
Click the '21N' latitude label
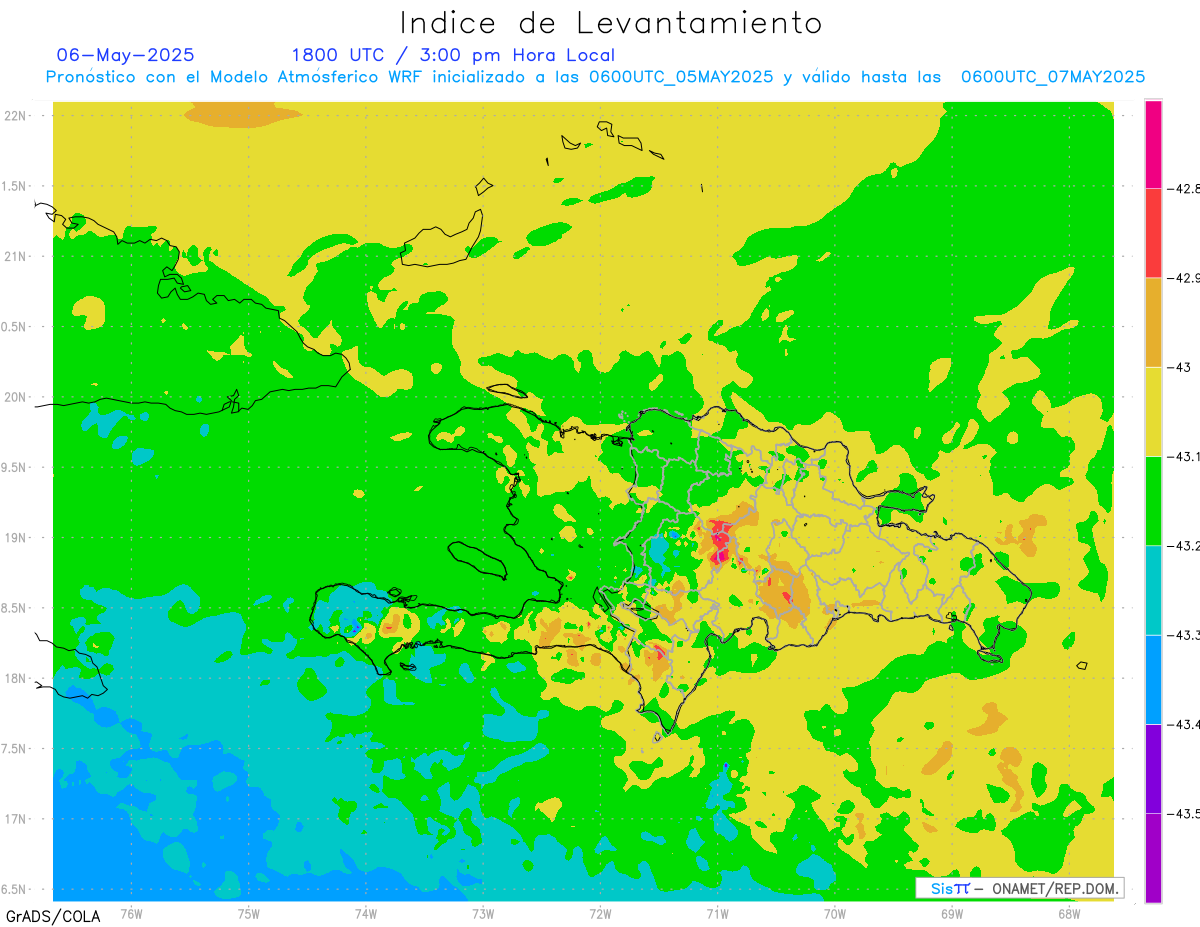(x=16, y=256)
